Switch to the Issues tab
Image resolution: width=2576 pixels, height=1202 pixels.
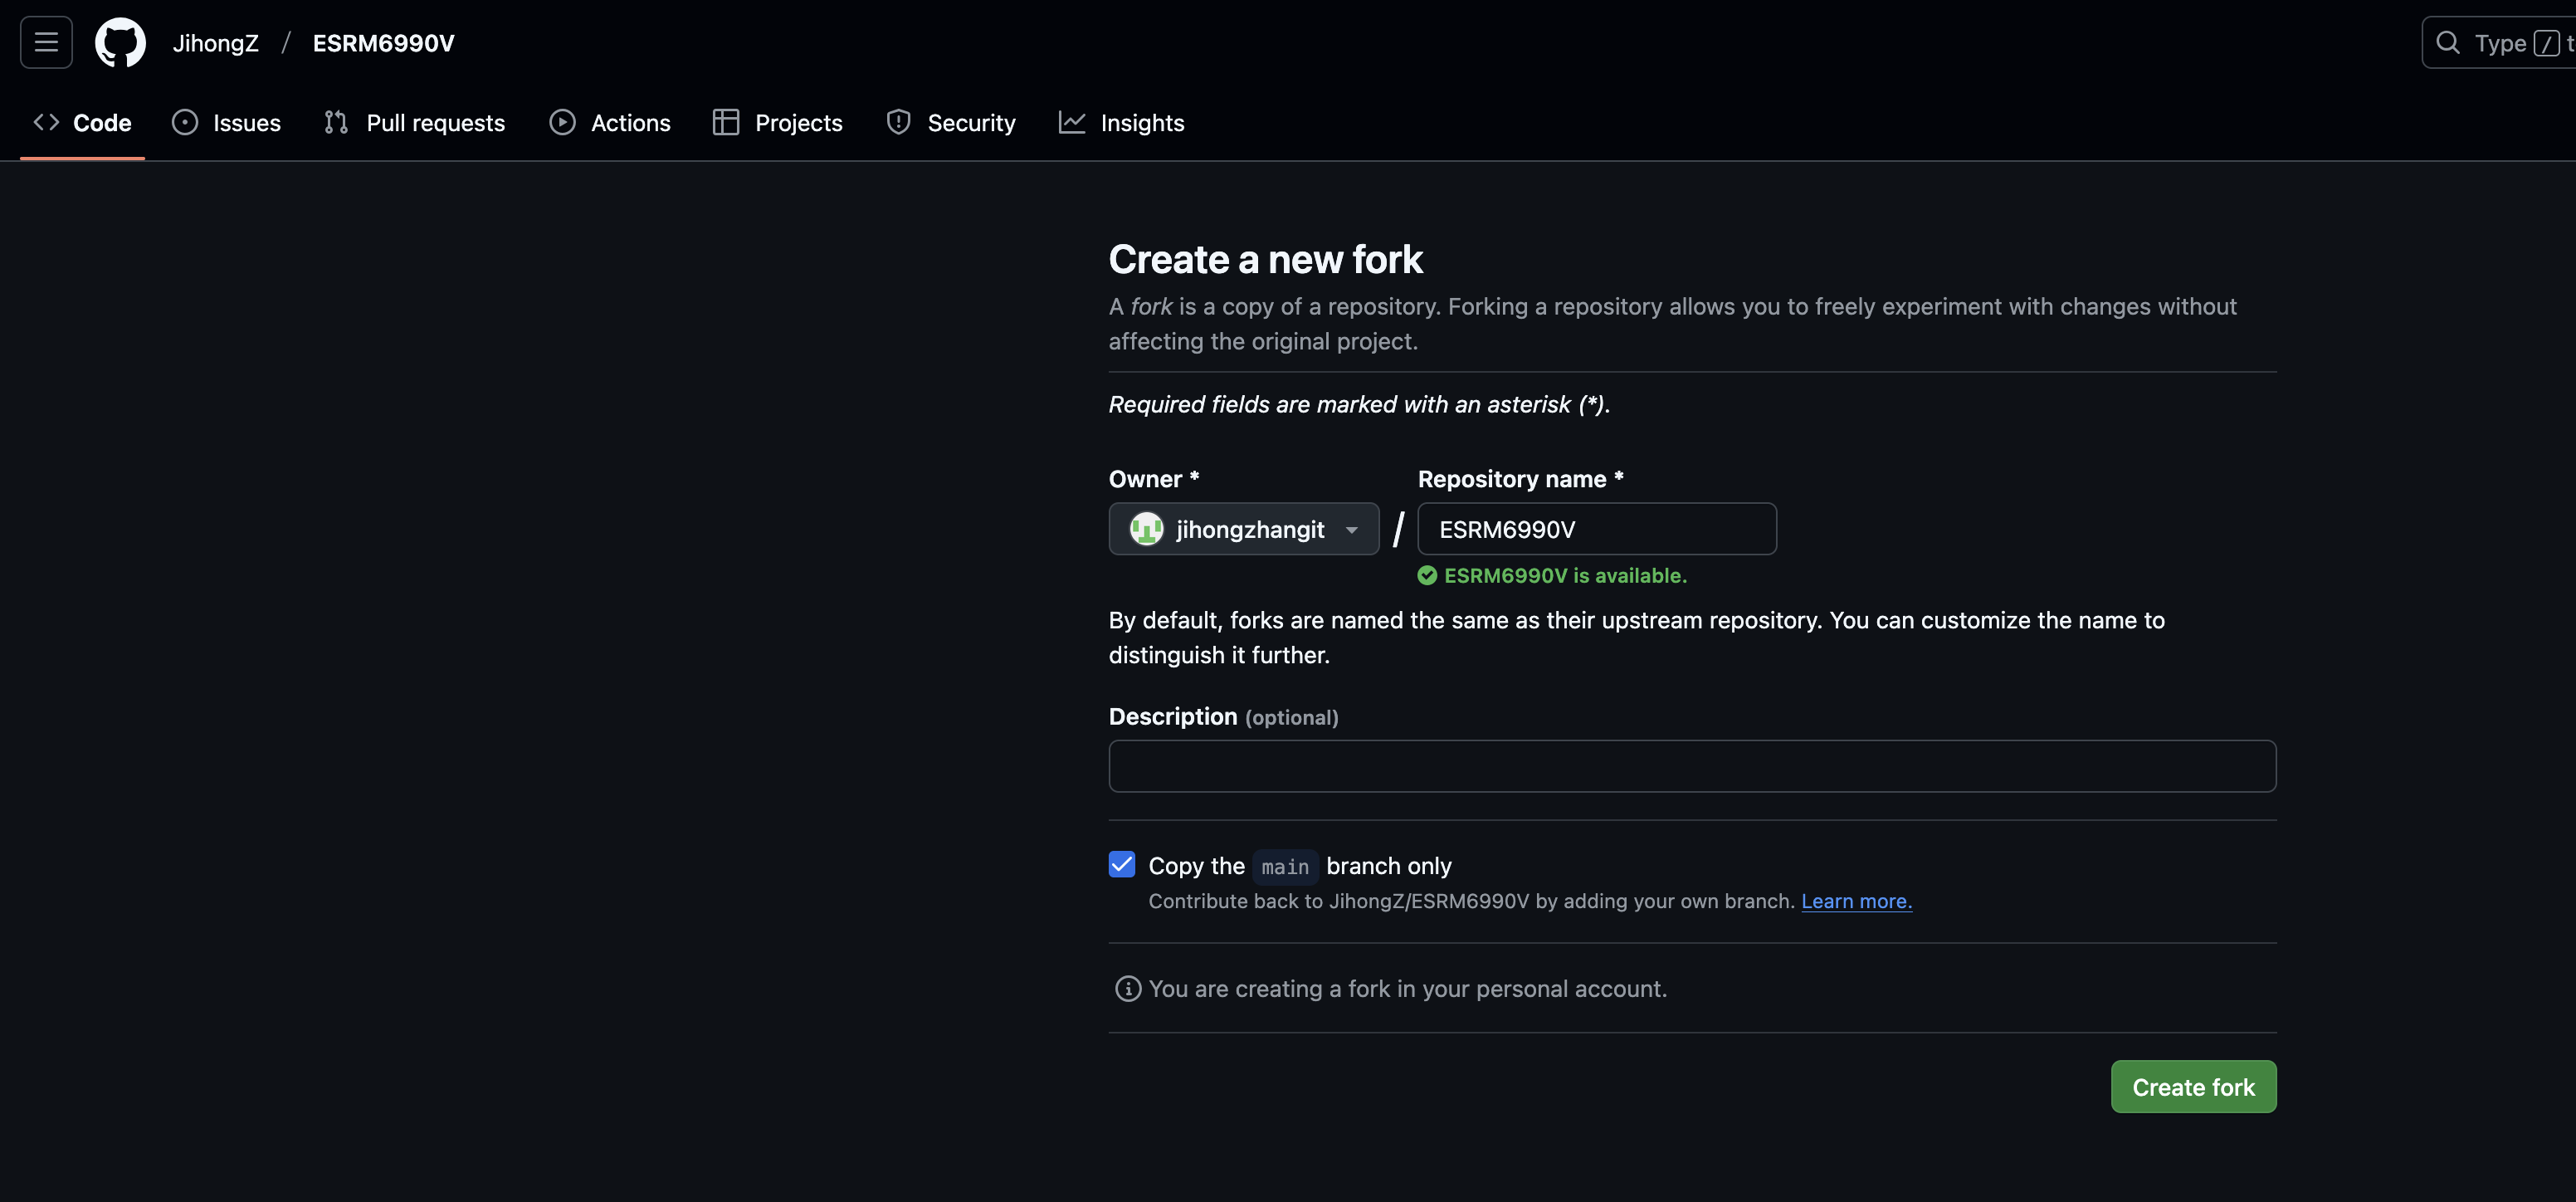226,122
